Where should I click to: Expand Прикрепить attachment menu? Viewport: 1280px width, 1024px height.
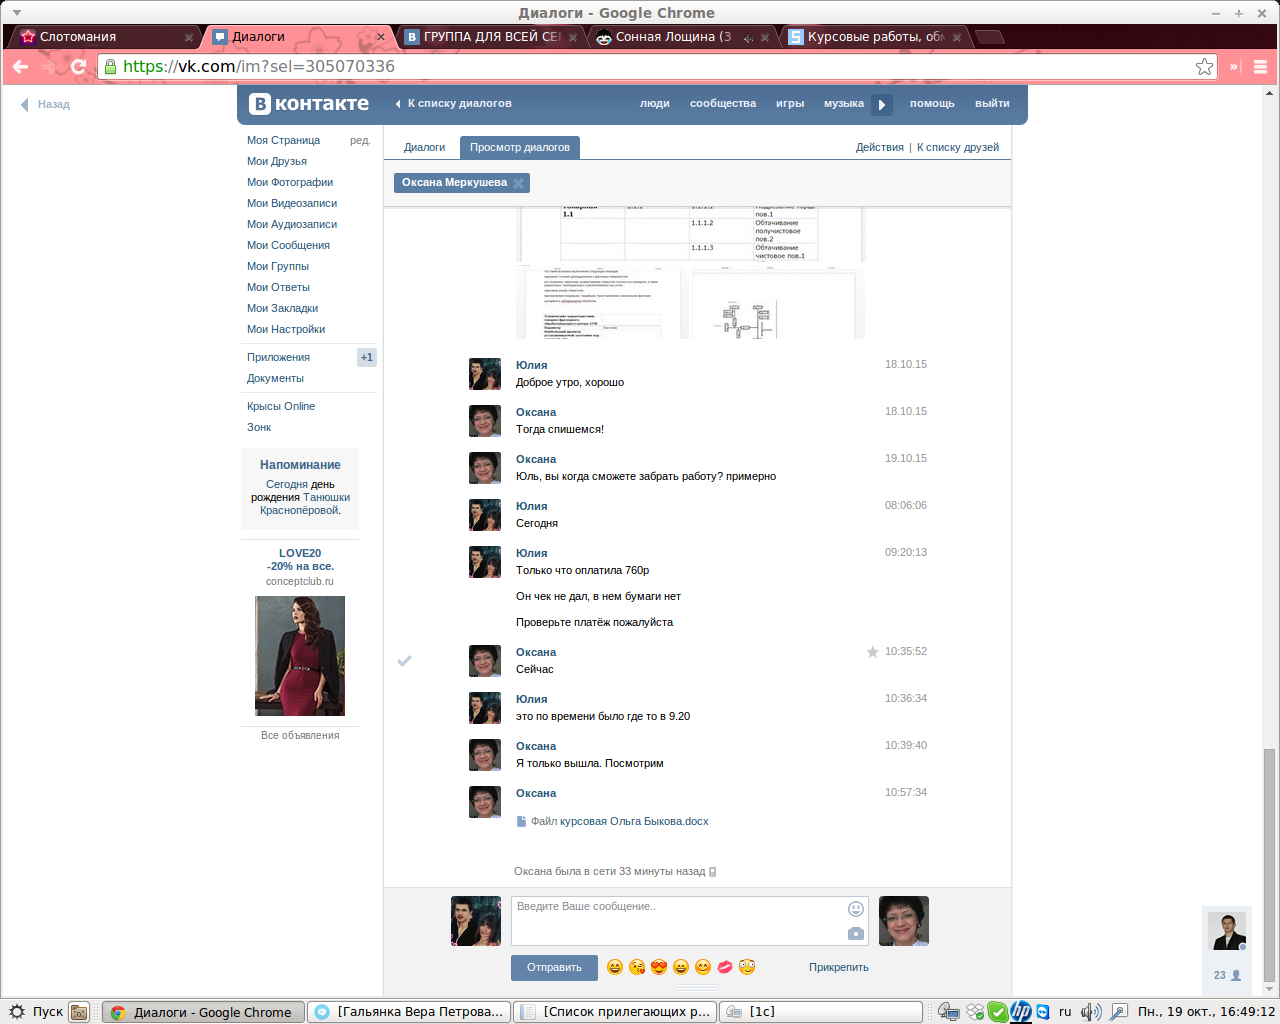tap(838, 967)
